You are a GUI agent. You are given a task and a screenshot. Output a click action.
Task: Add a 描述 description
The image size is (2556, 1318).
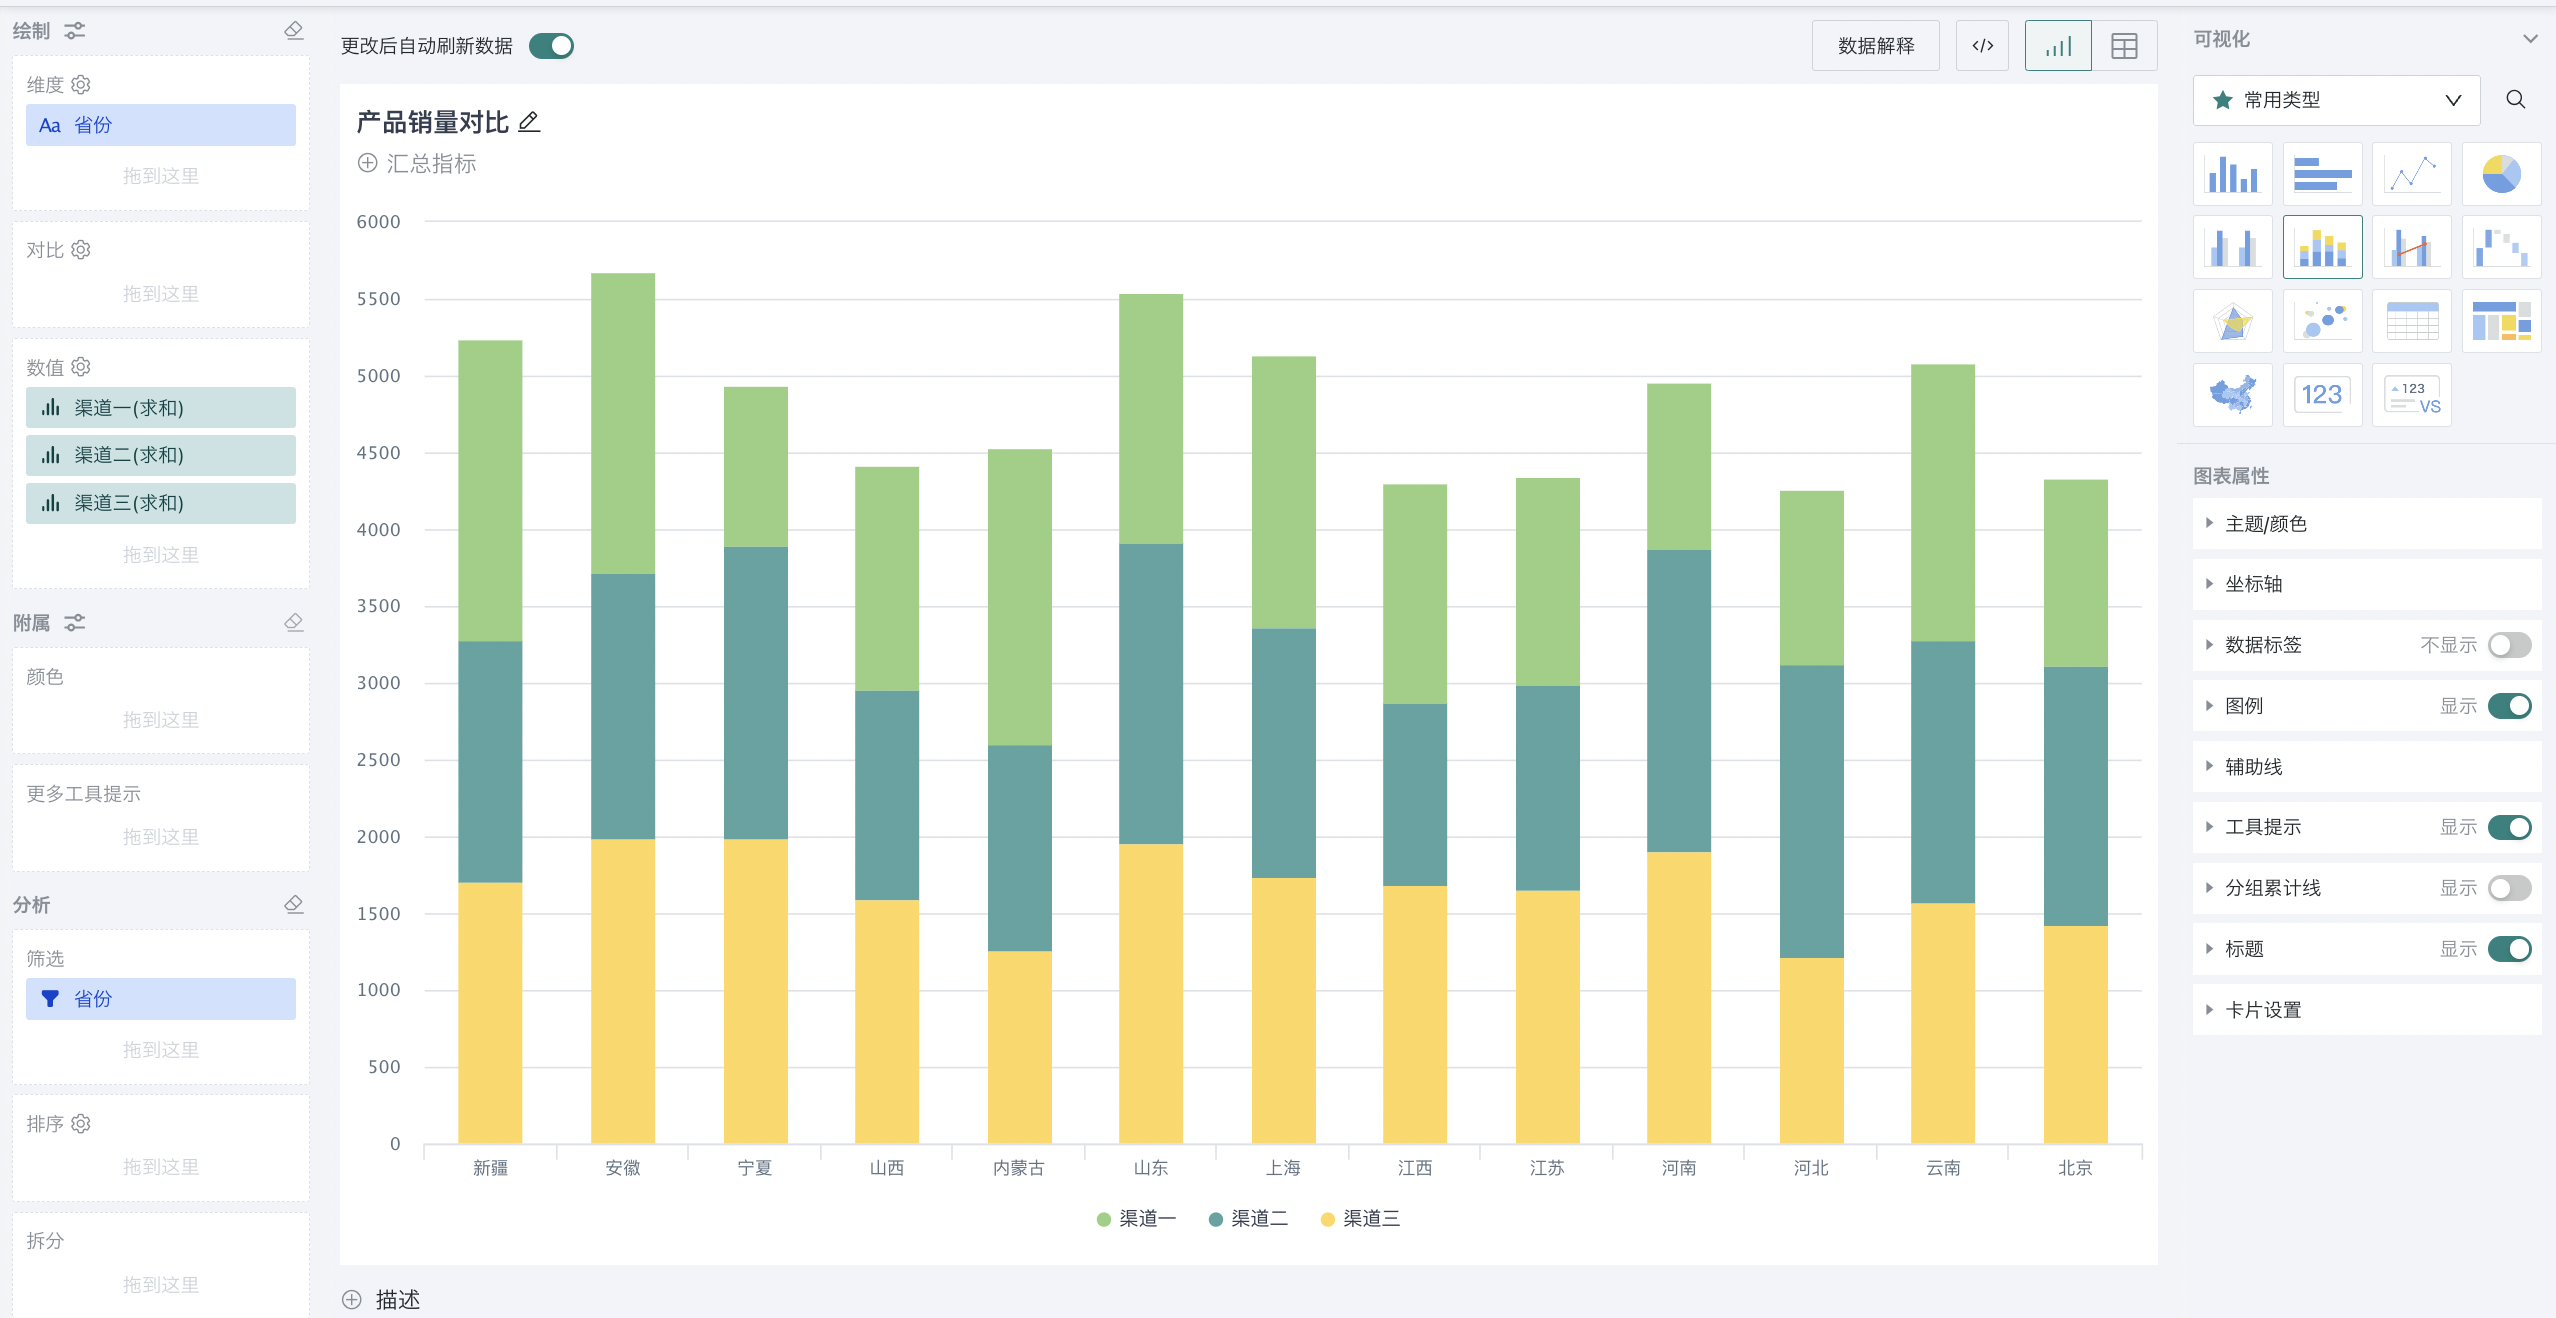(x=381, y=1299)
